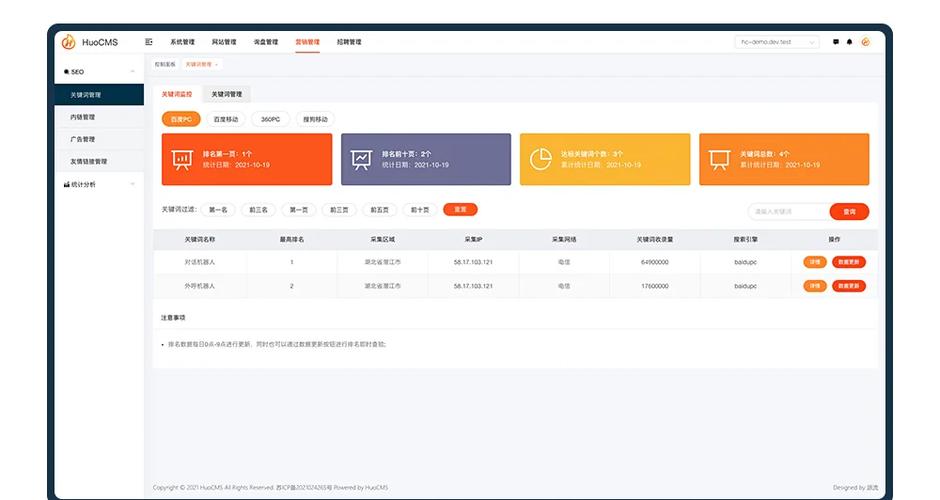Click the Powered by HuoCMS footer text
940x500 pixels.
[361, 487]
